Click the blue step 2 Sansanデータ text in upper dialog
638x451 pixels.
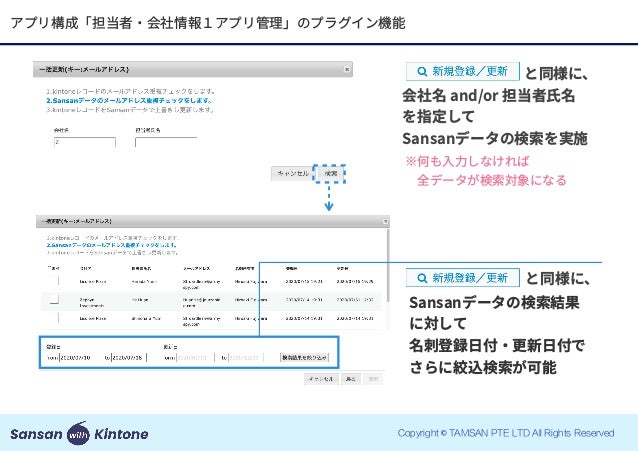click(x=129, y=100)
